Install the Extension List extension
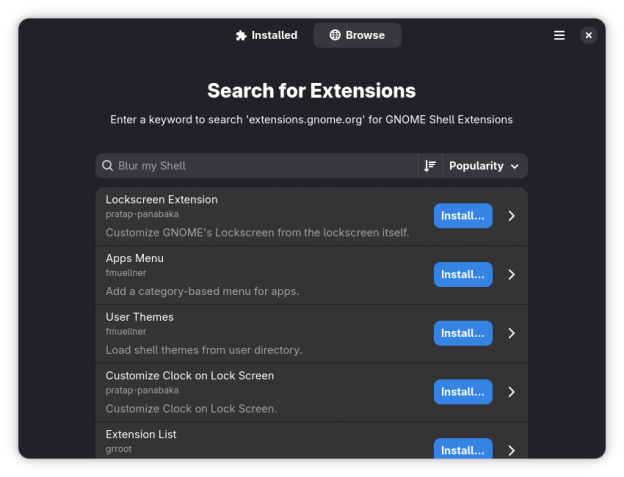The height and width of the screenshot is (477, 624). 463,449
